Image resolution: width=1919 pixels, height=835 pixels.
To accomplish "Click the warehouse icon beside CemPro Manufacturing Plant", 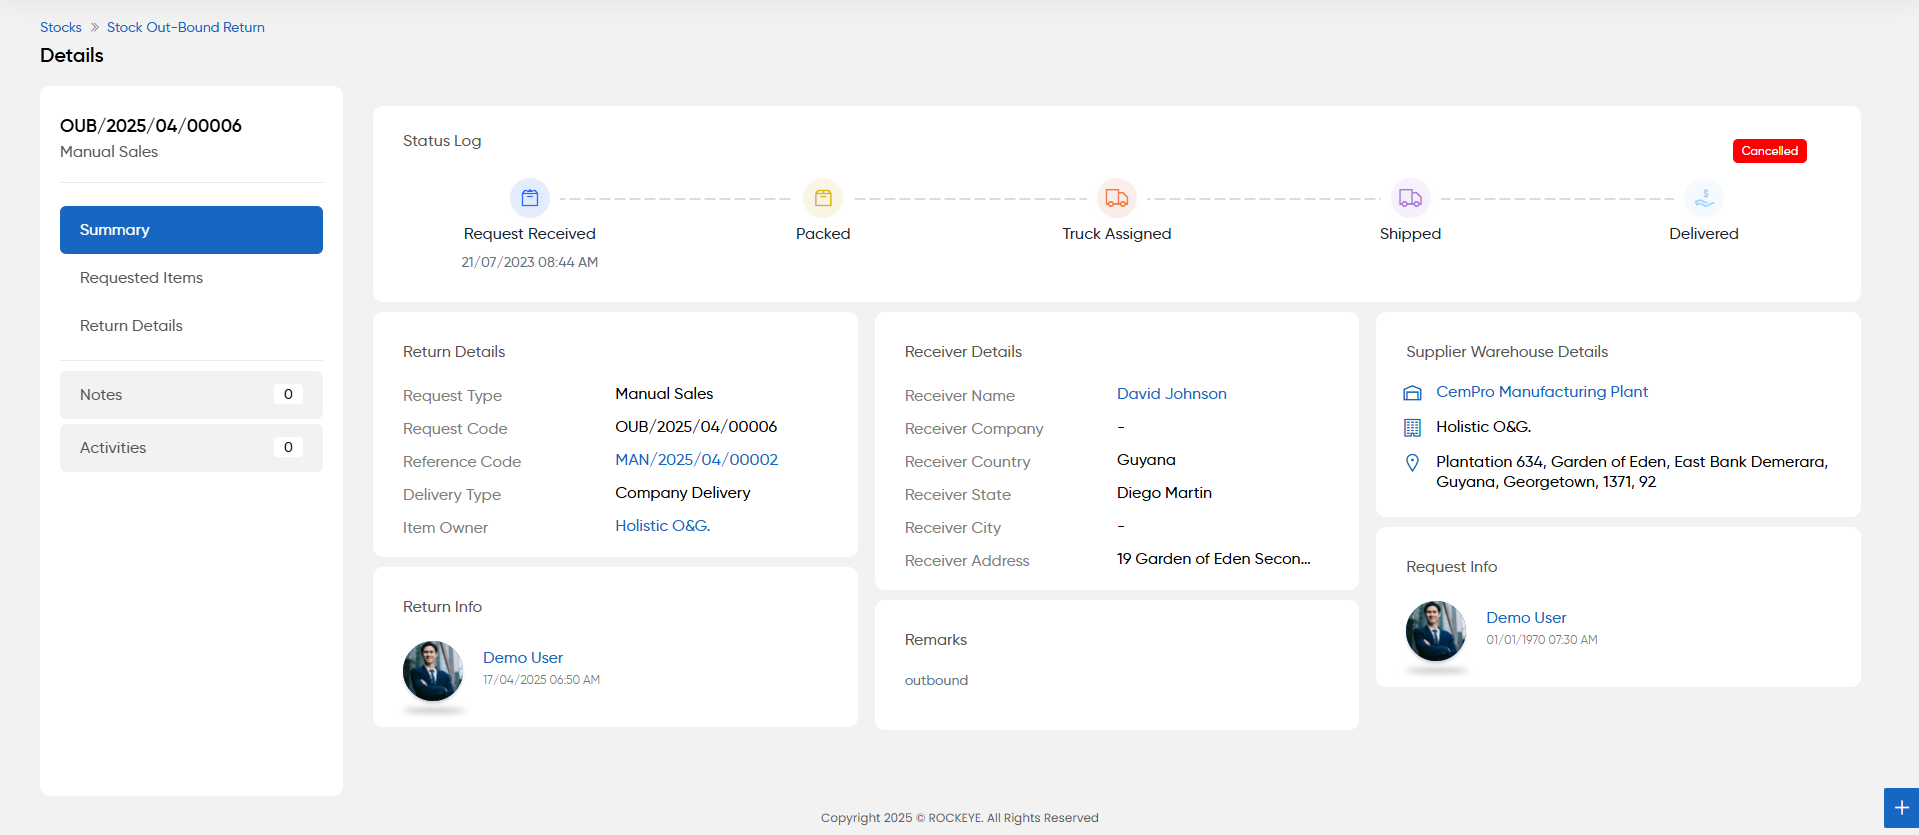I will click(1412, 393).
